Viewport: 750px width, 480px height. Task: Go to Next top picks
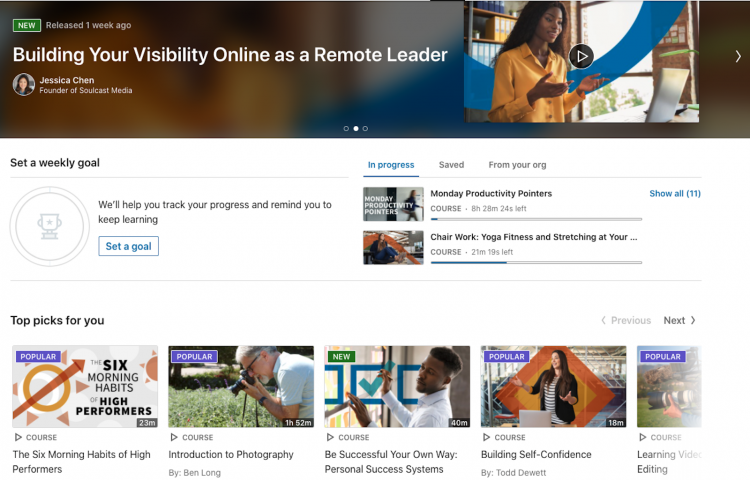pyautogui.click(x=680, y=320)
